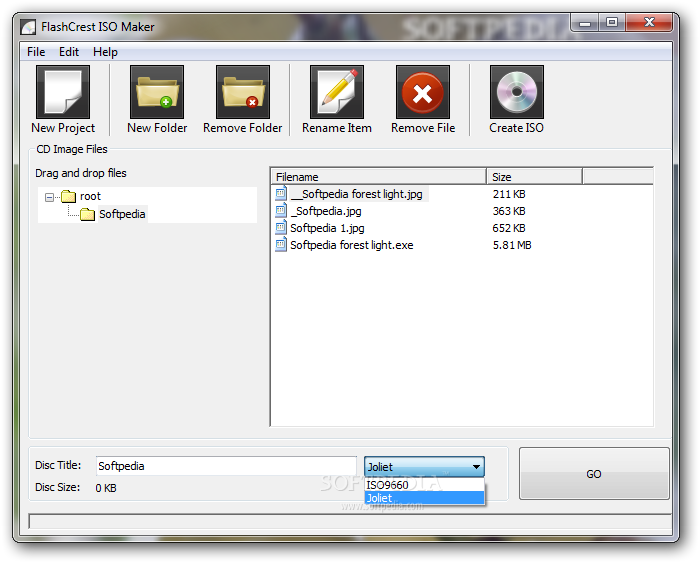Close the FlashCrest ISO Maker window
This screenshot has width=700, height=563.
tap(649, 22)
